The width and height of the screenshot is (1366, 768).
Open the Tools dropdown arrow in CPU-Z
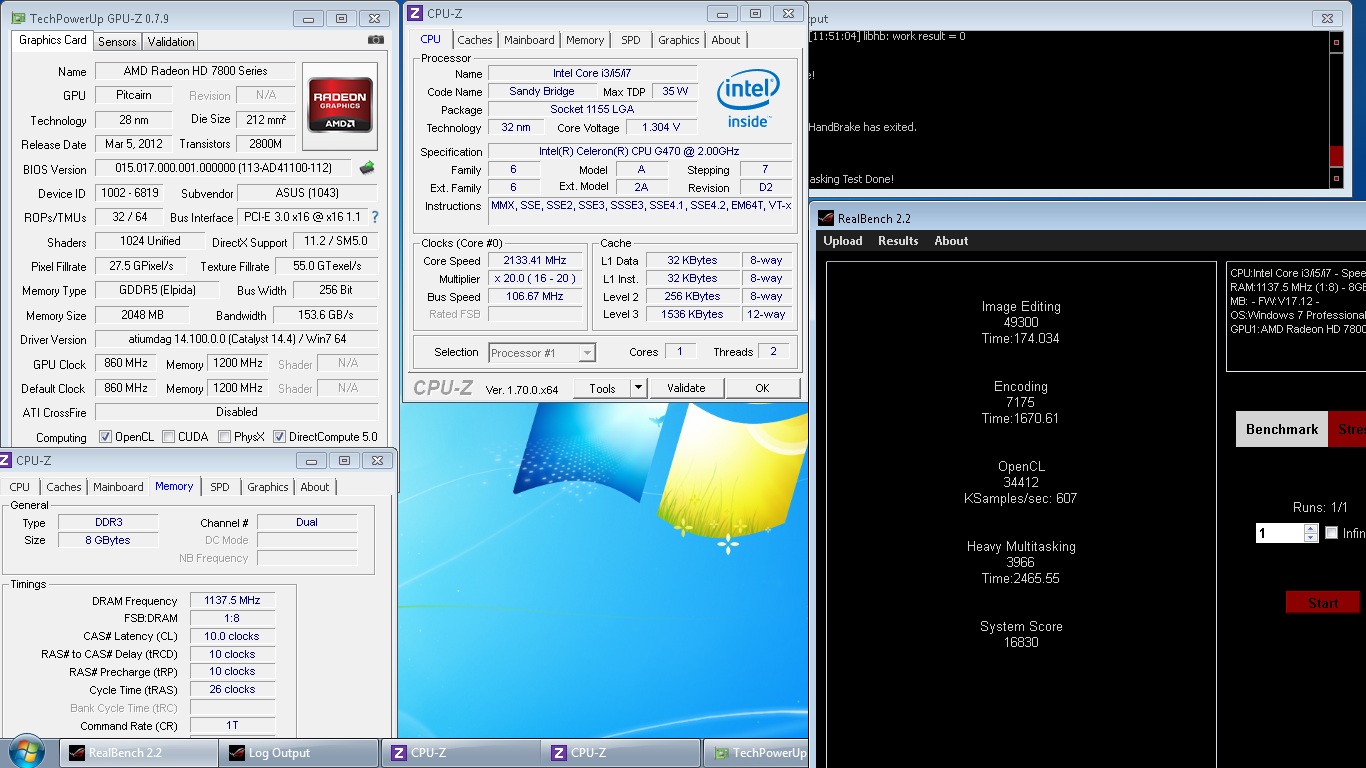click(x=639, y=388)
